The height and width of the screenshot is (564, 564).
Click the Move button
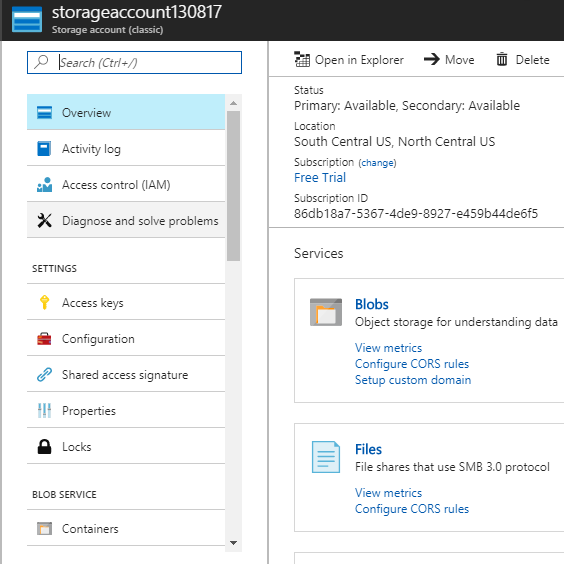449,59
